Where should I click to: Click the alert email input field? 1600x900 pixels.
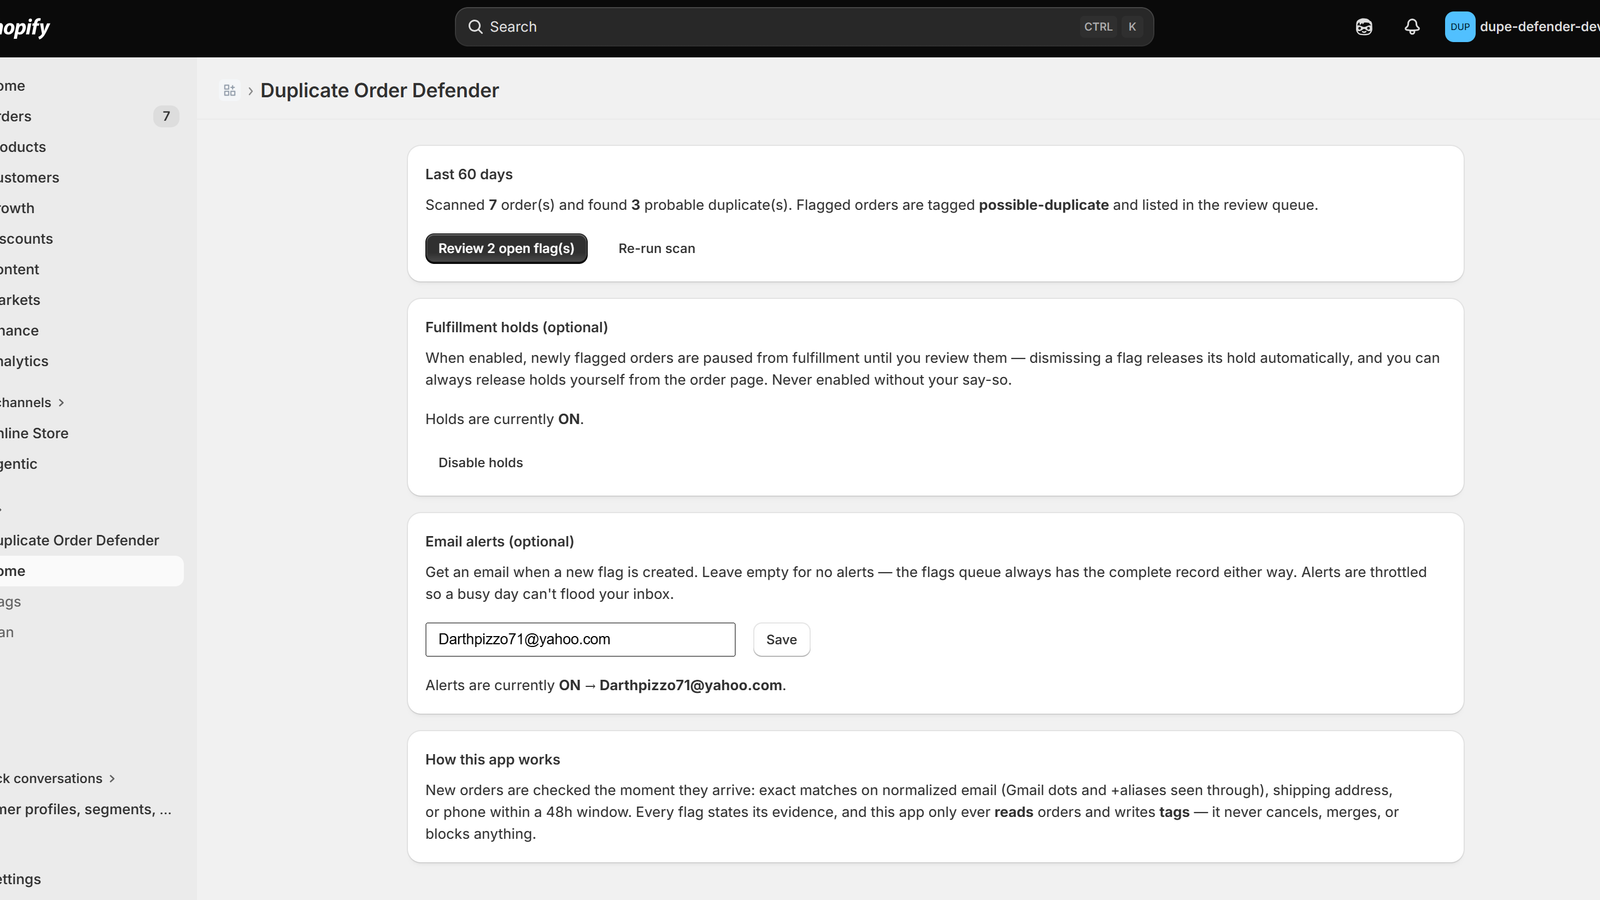tap(580, 640)
